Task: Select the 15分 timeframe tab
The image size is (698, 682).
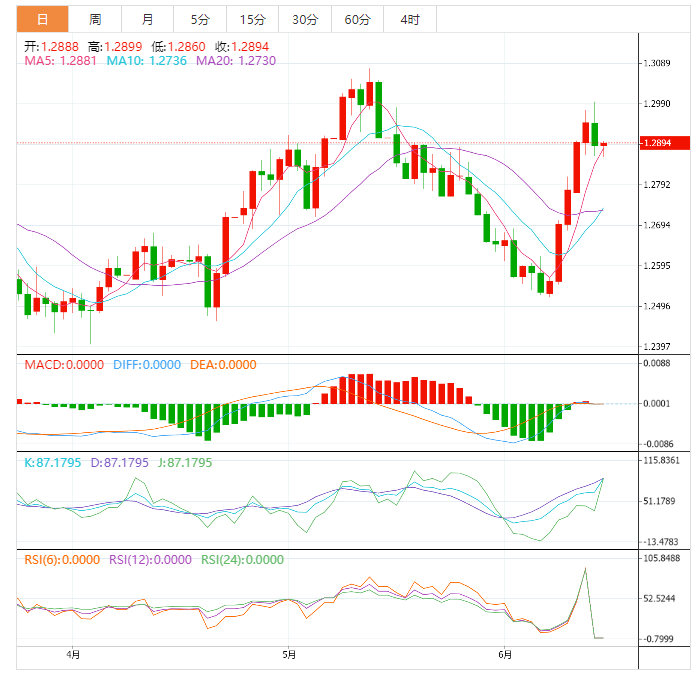Action: (x=252, y=19)
